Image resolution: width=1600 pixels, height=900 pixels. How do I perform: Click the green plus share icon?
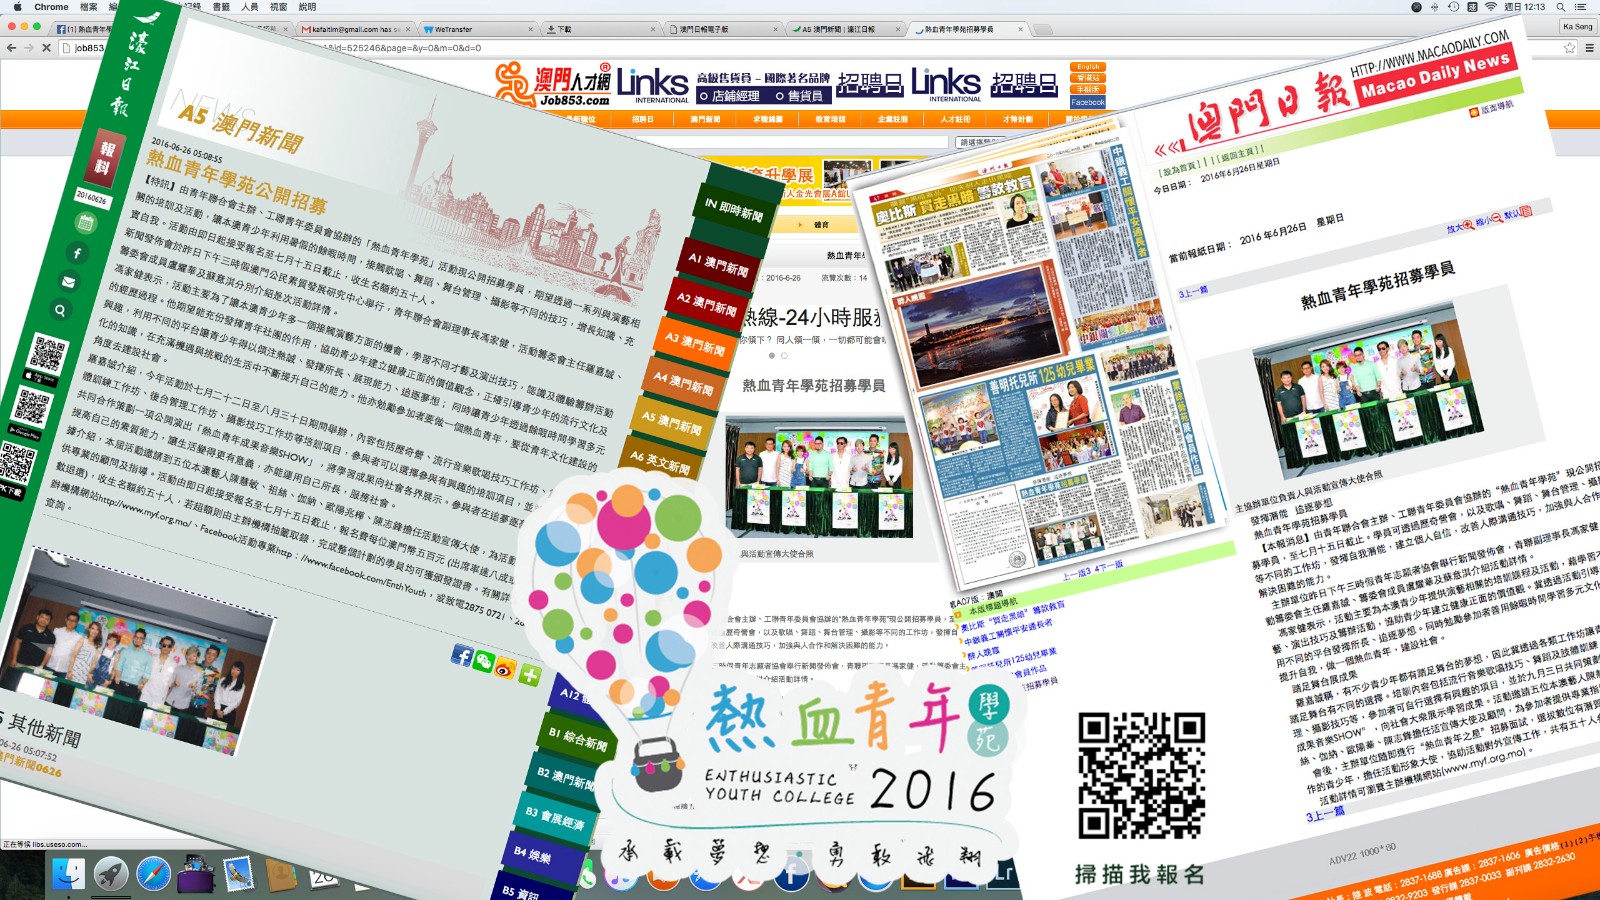click(529, 675)
